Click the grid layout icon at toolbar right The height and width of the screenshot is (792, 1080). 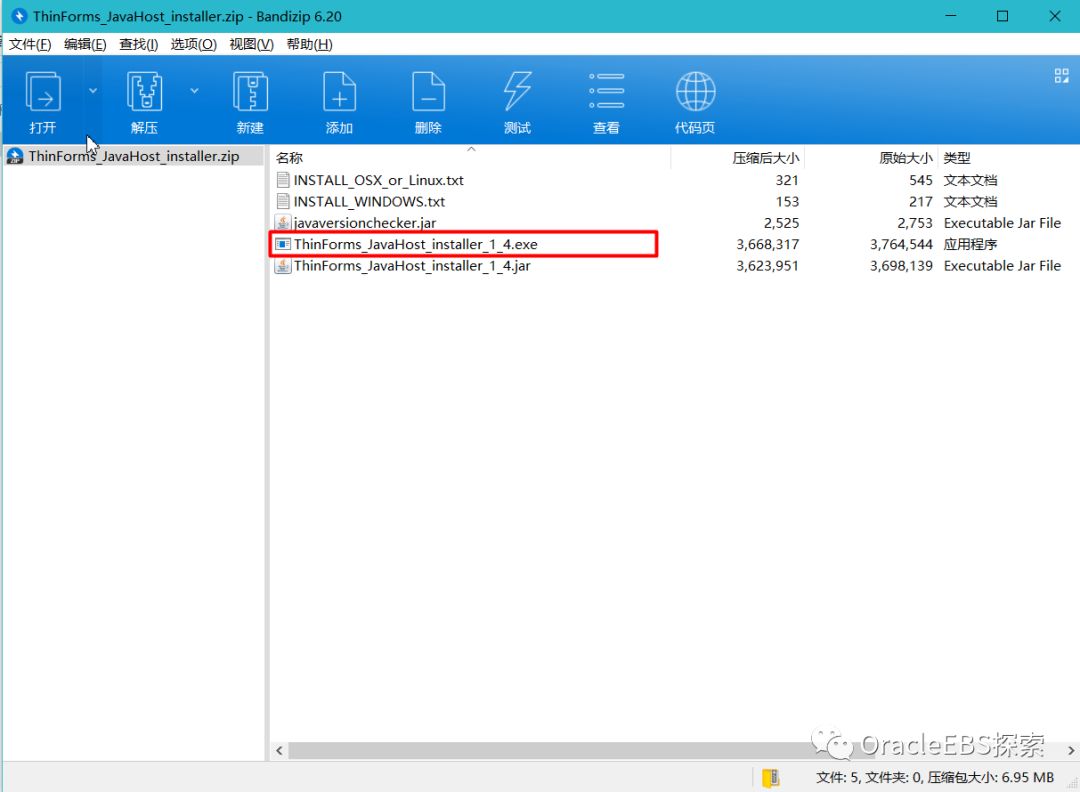(1061, 76)
